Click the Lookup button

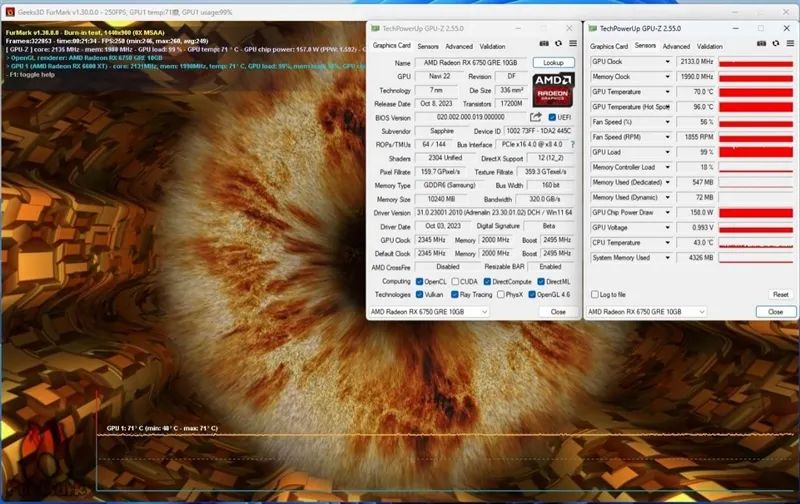(x=554, y=62)
